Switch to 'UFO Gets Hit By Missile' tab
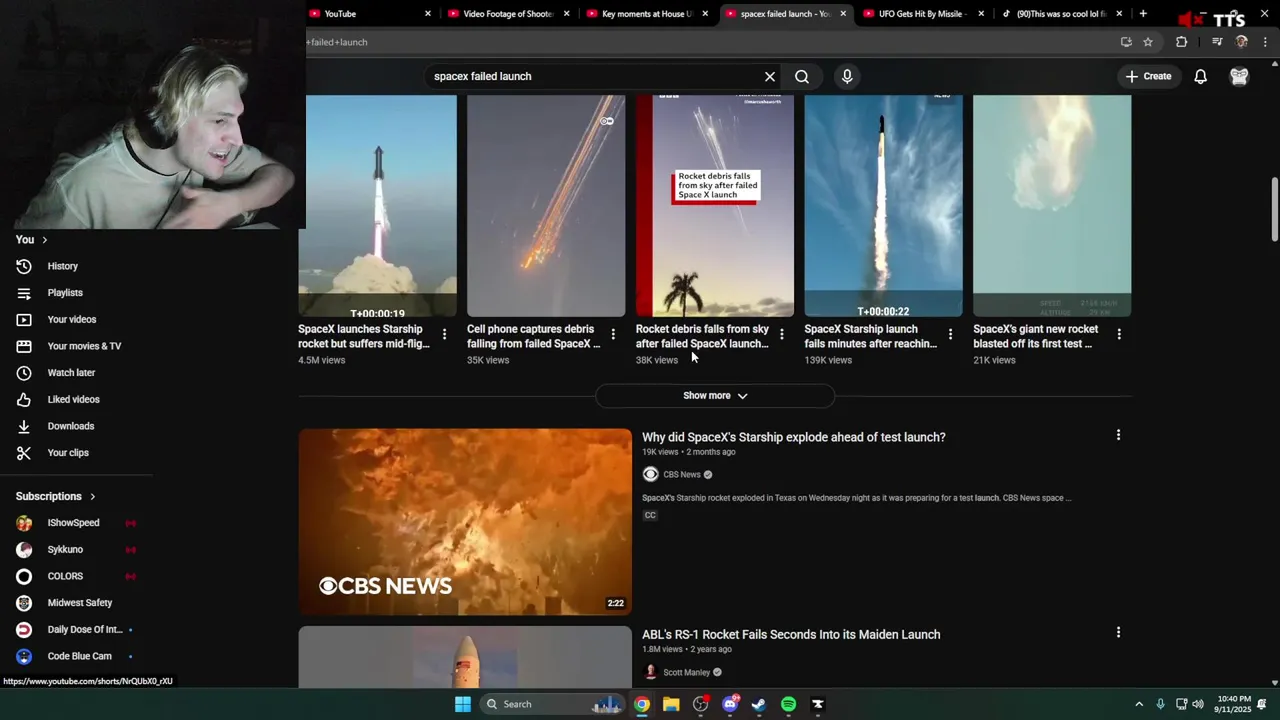This screenshot has width=1280, height=720. coord(922,14)
